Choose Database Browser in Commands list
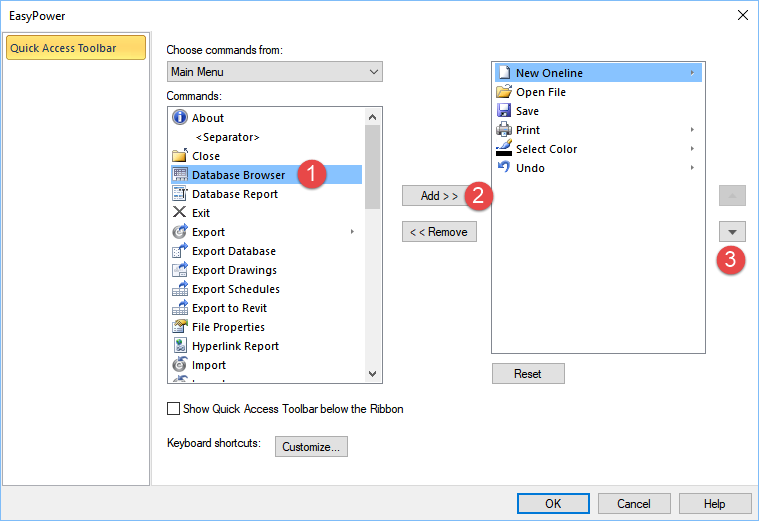 238,175
